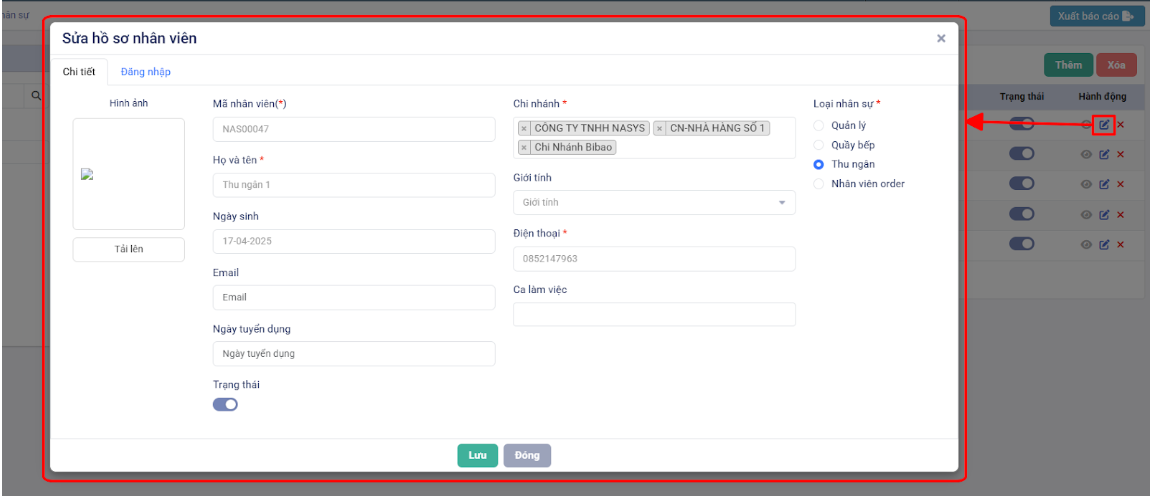The image size is (1150, 497).
Task: Remove the CN-NHÀ HÀNG SỐ 1 tag
Action: (660, 129)
